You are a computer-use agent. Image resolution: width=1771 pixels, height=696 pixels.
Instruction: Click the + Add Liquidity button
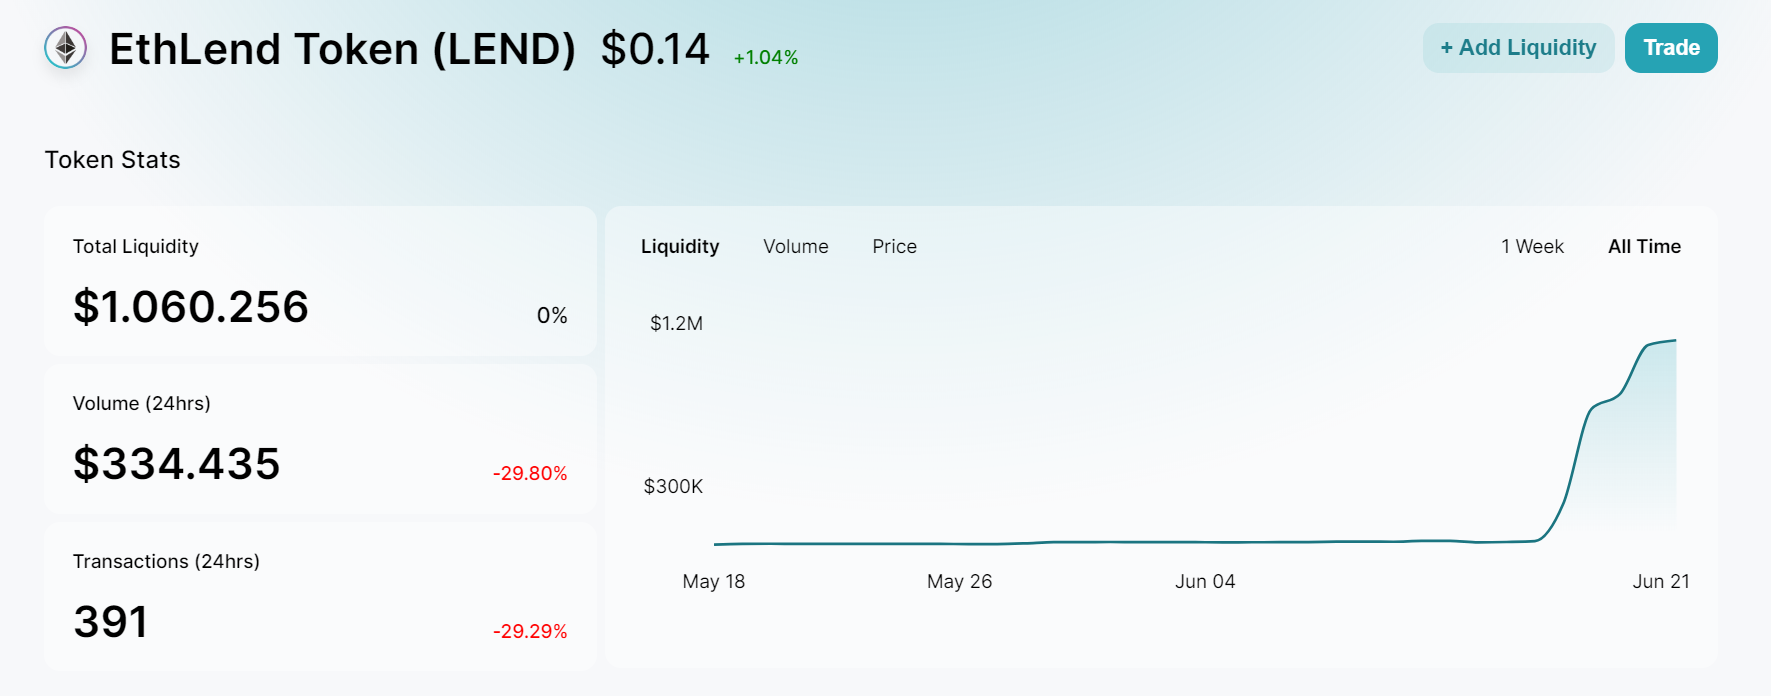(1518, 48)
